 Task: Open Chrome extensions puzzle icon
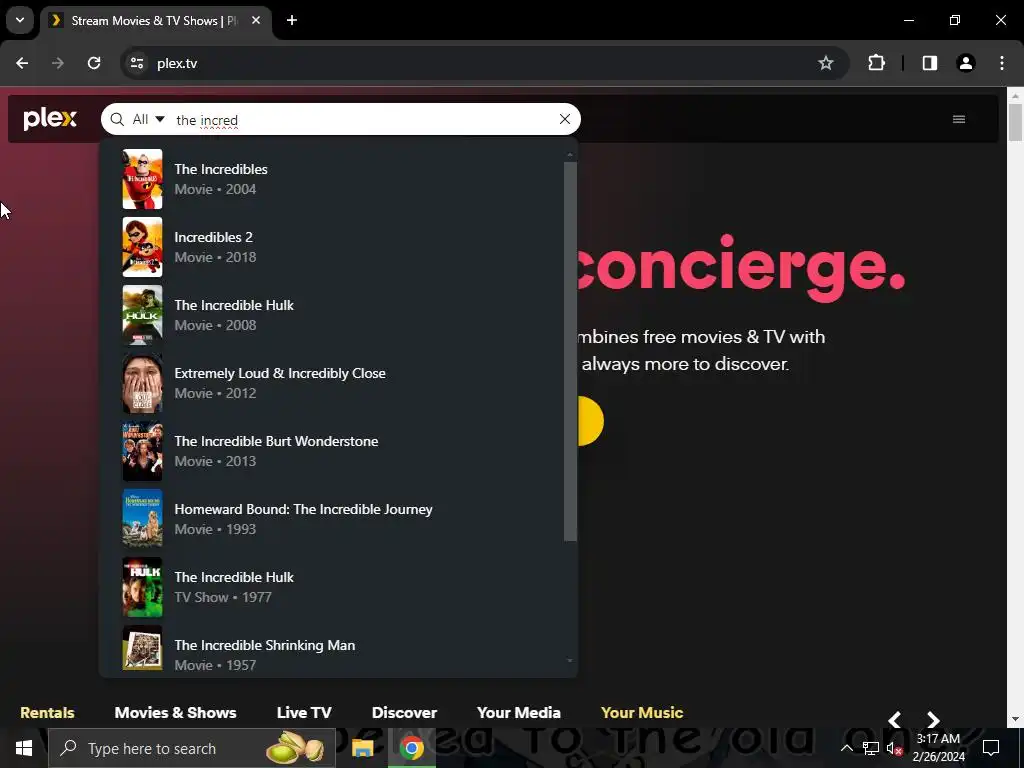(876, 63)
